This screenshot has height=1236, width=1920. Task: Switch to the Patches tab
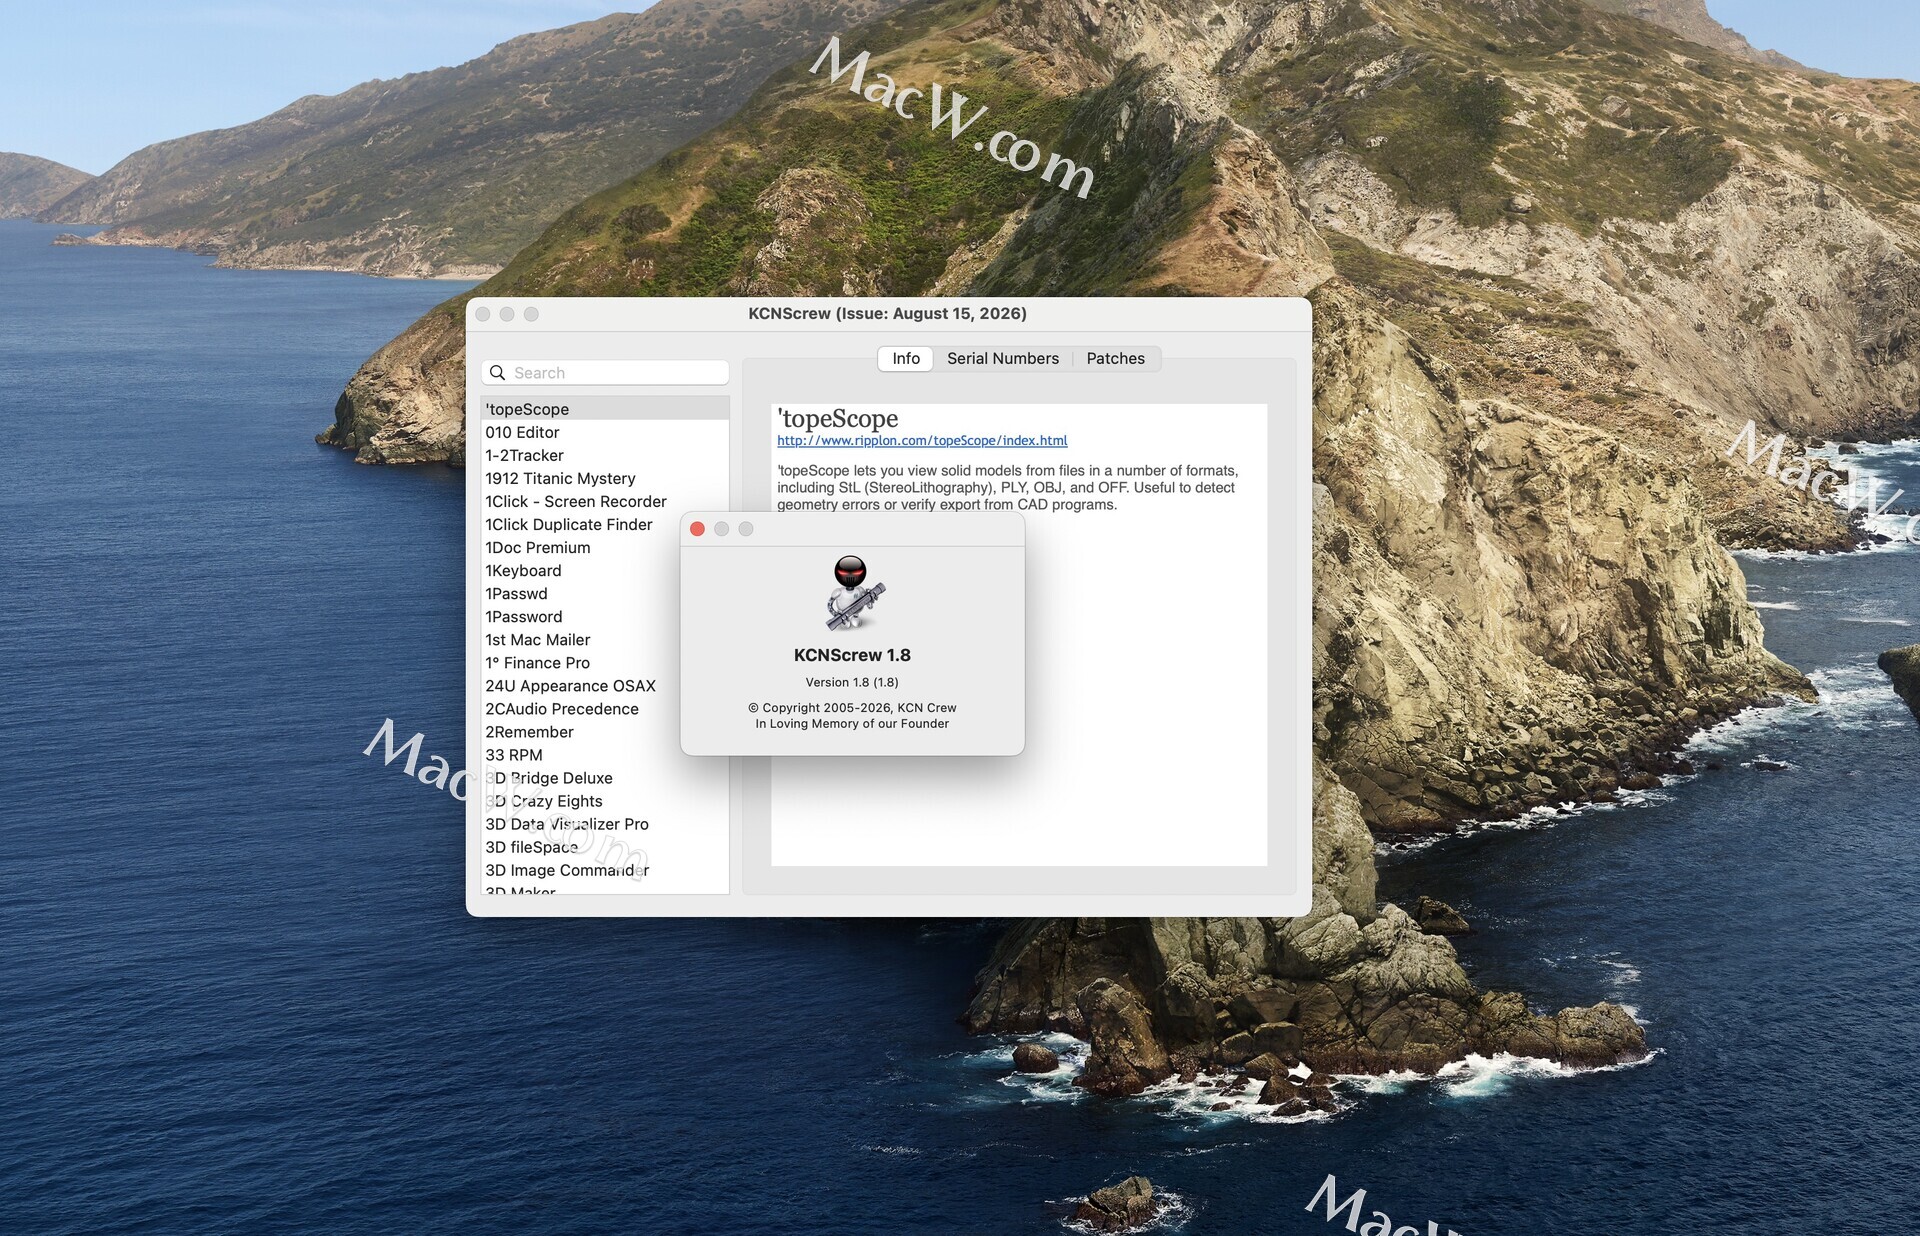coord(1116,359)
